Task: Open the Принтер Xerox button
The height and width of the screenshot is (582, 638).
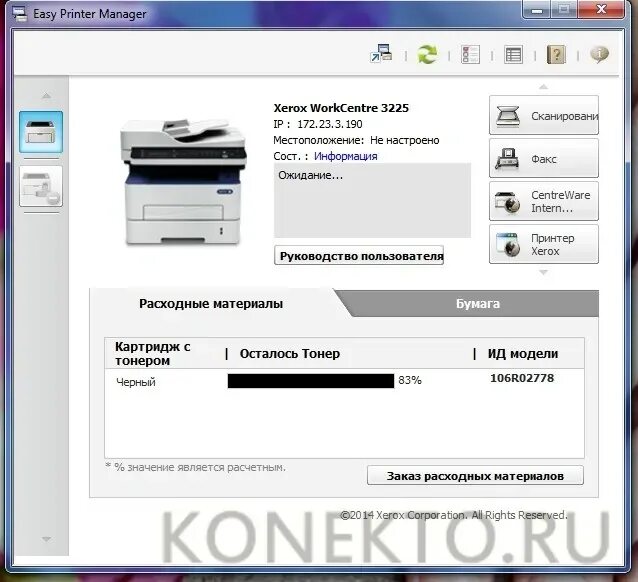Action: pos(544,244)
